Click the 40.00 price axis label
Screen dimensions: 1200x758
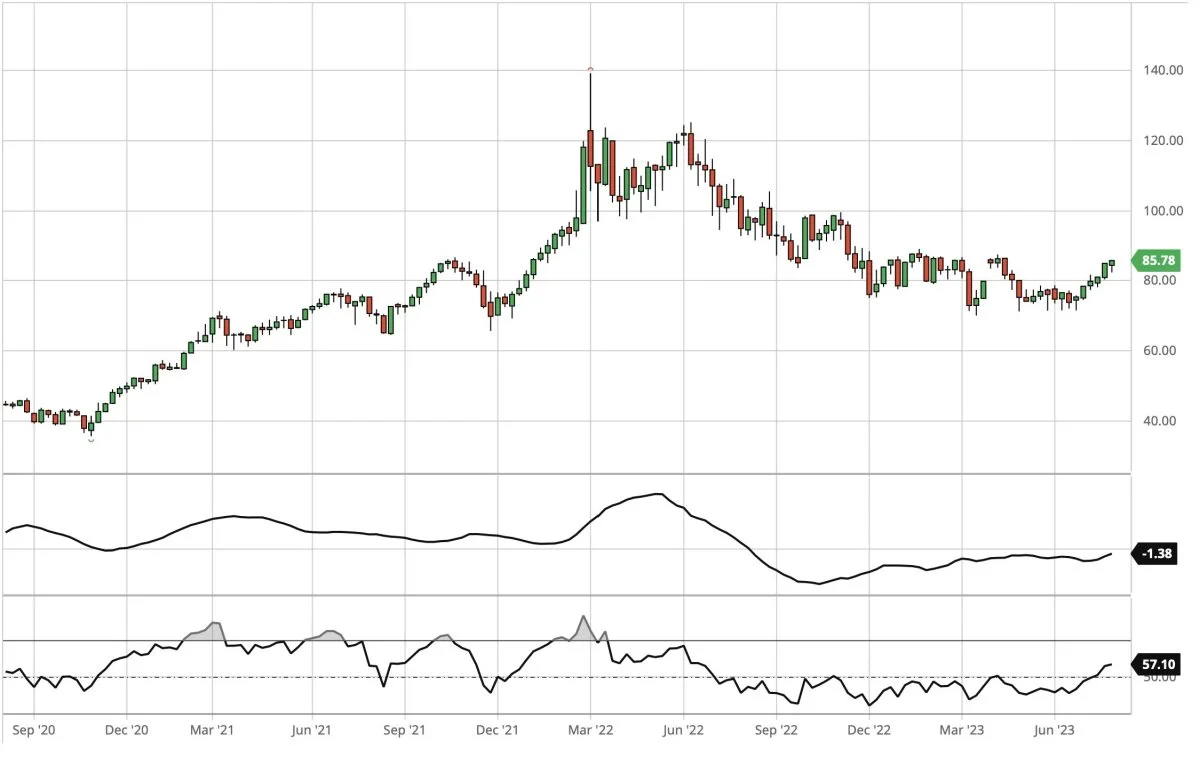(x=1157, y=421)
